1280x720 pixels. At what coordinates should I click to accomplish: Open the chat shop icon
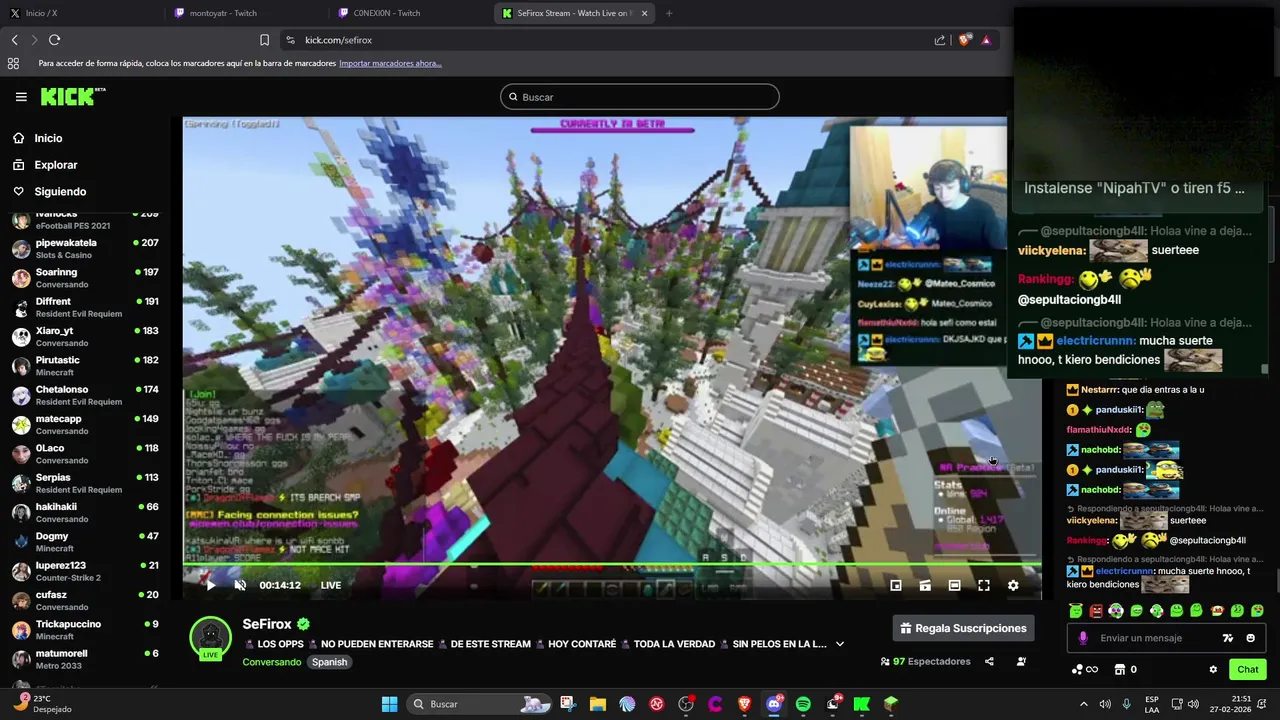pos(1120,669)
